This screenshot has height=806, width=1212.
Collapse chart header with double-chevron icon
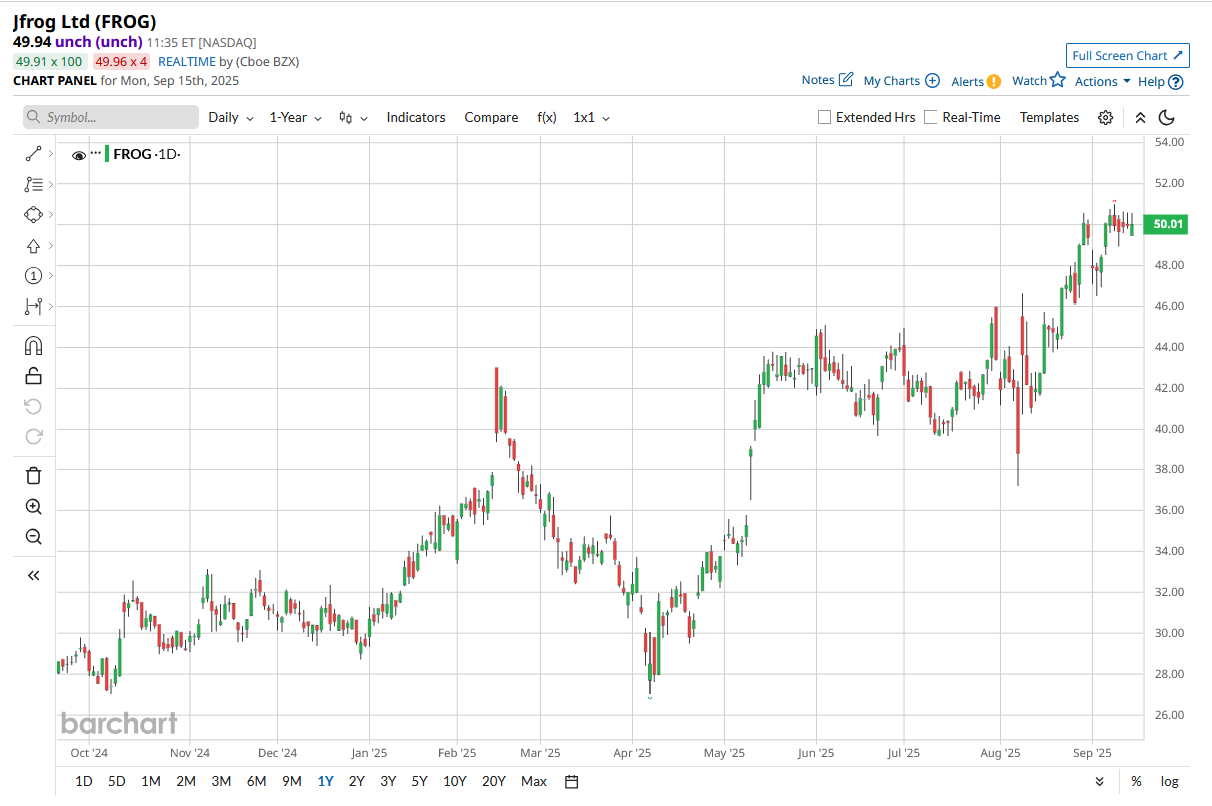(1140, 117)
